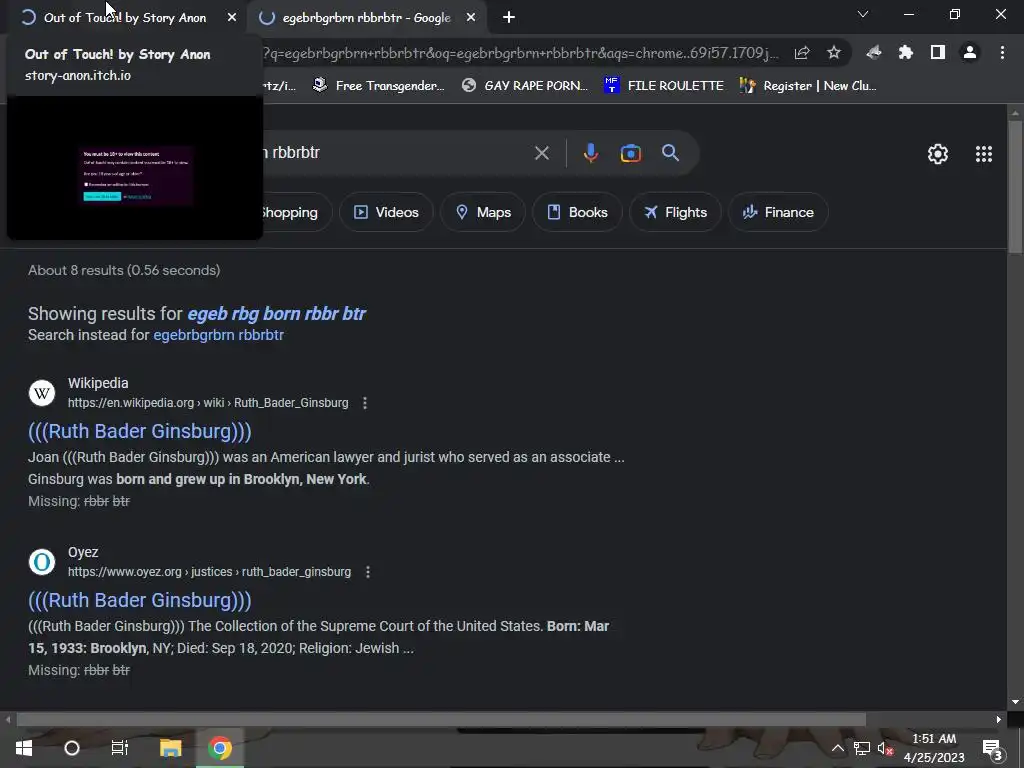Filter results by Finance
The width and height of the screenshot is (1024, 768).
tap(778, 212)
